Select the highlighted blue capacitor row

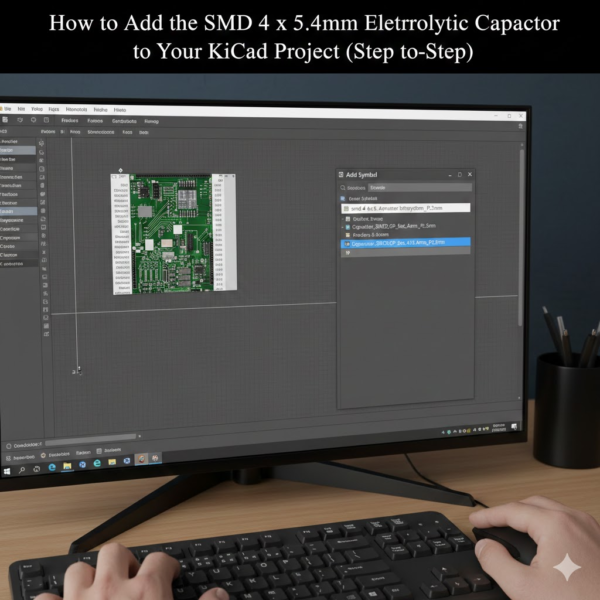point(406,243)
